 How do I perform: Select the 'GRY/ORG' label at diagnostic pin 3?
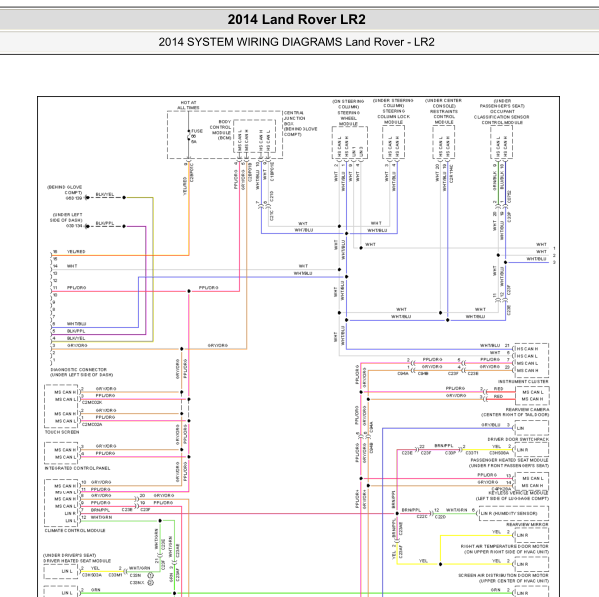(77, 345)
